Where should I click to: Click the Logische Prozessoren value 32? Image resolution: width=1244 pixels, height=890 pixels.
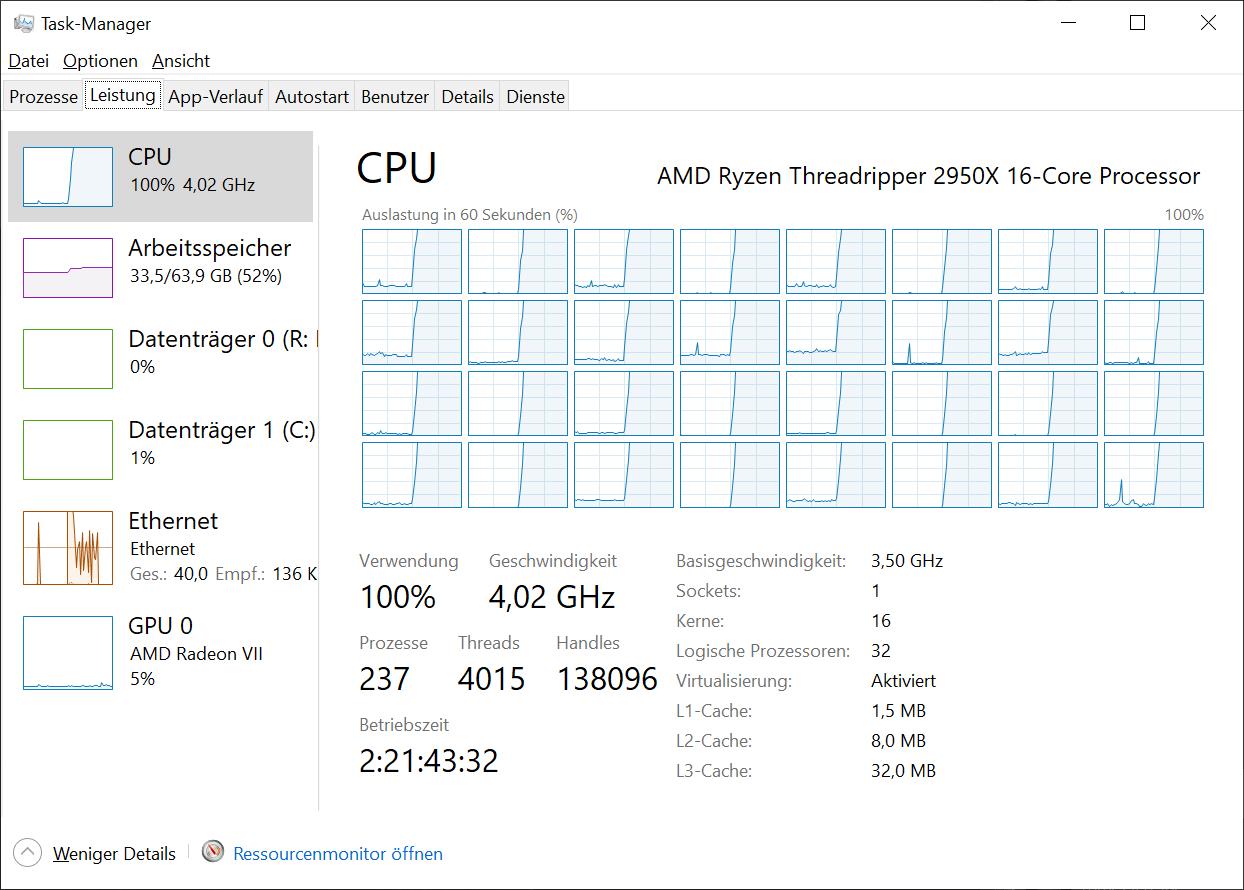(x=881, y=651)
